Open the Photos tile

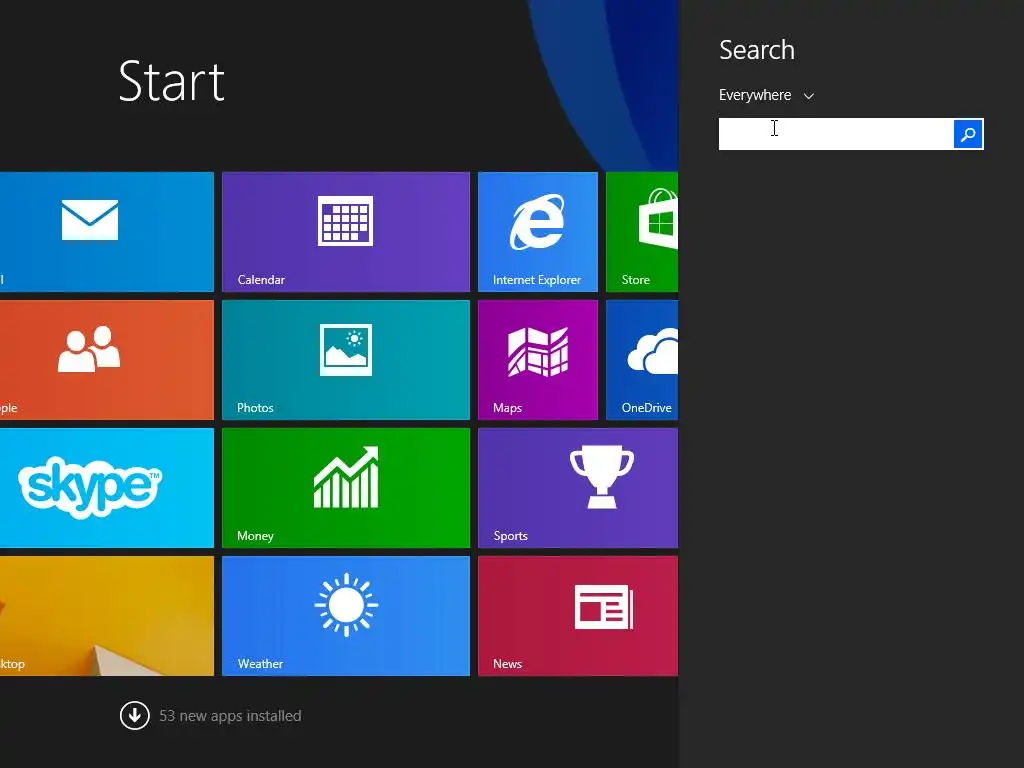pos(345,360)
